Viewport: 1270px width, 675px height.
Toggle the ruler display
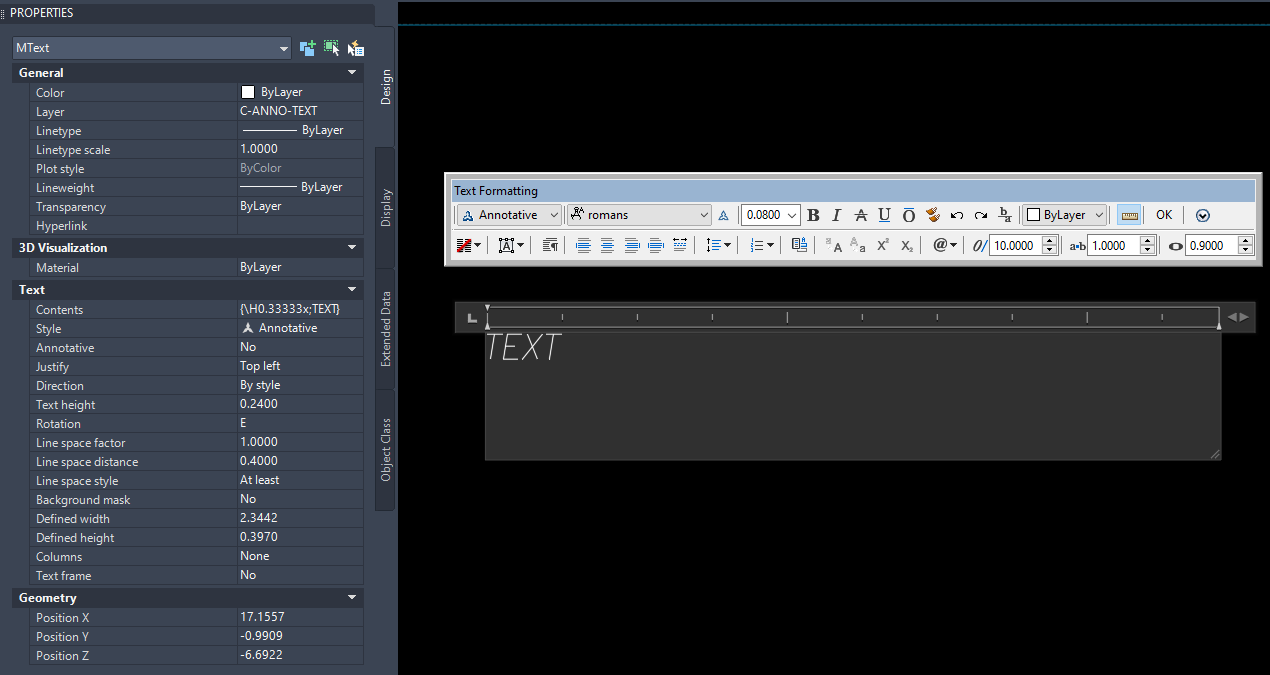(x=1129, y=215)
